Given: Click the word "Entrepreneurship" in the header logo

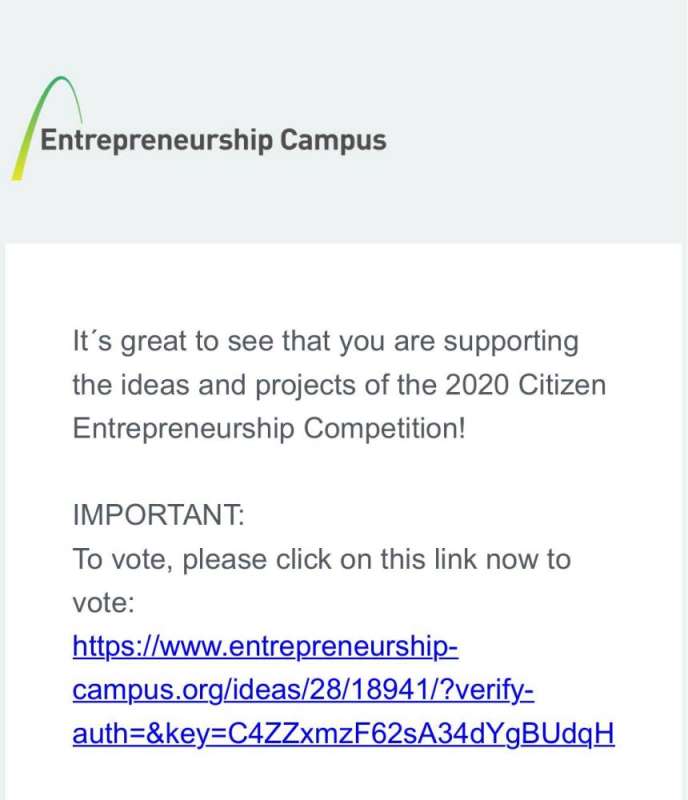Looking at the screenshot, I should [x=155, y=140].
